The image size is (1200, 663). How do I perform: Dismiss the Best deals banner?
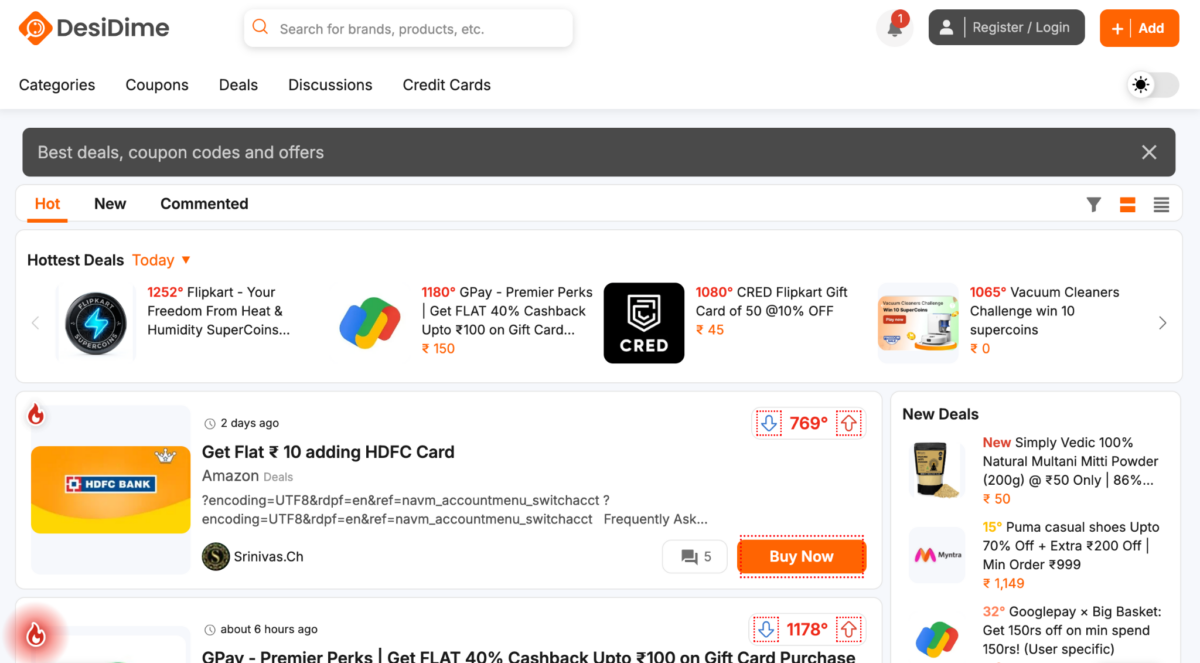coord(1149,152)
